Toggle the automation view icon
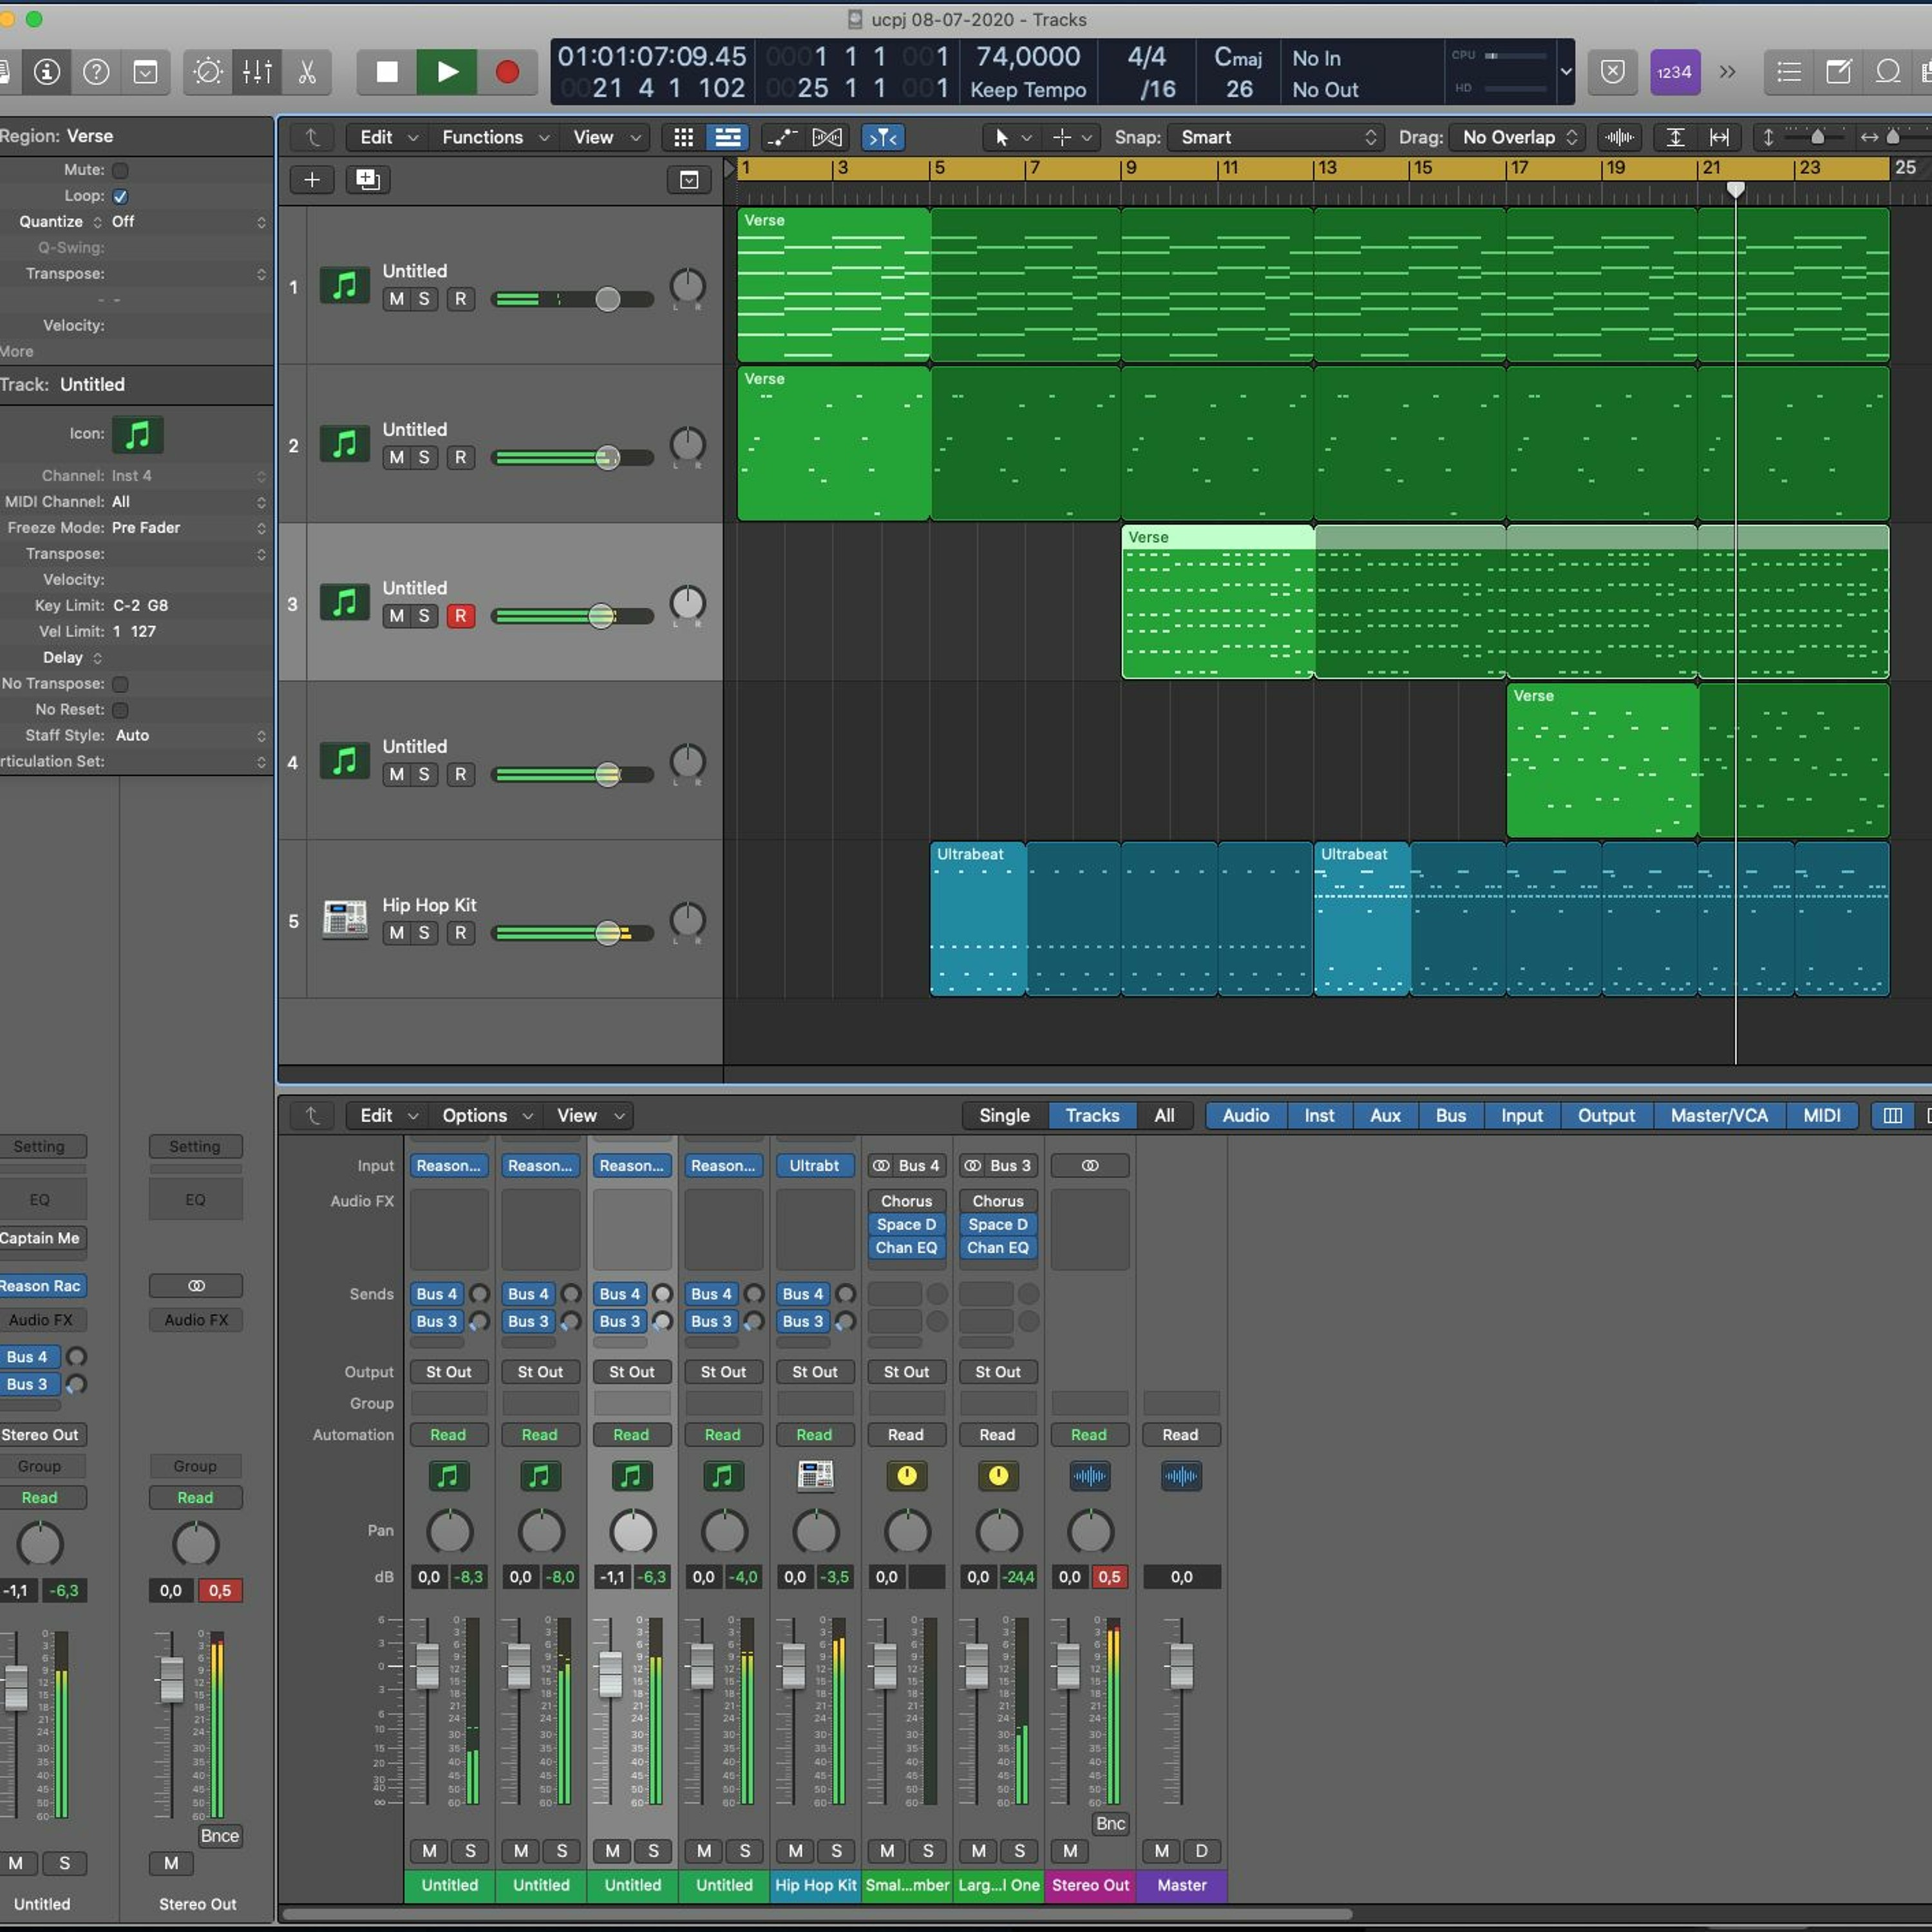1932x1932 pixels. (x=781, y=137)
